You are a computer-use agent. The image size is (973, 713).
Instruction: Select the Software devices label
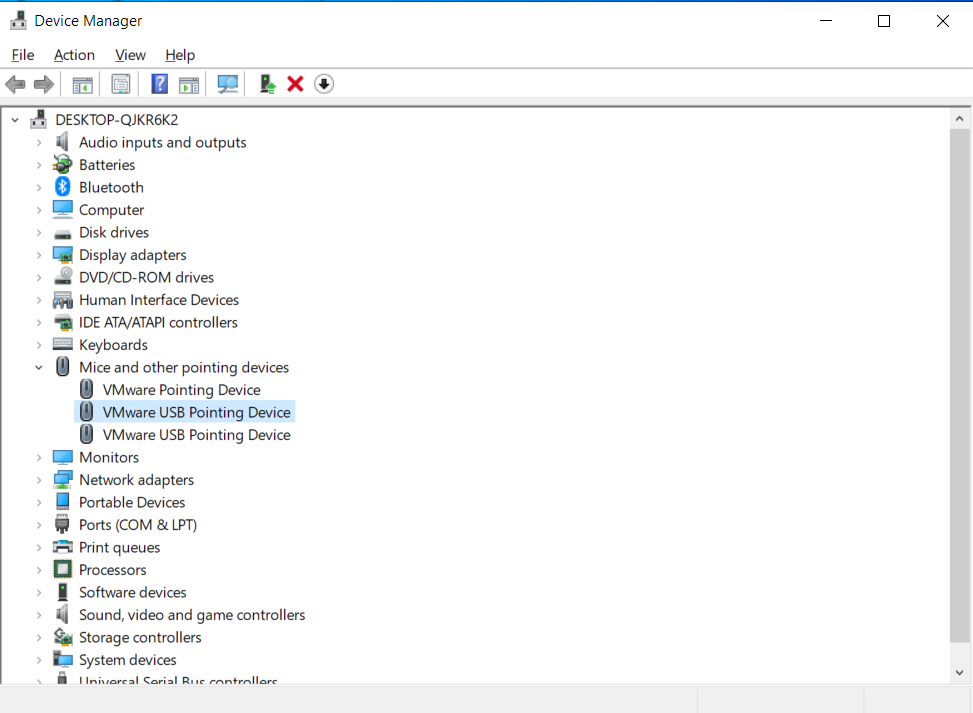pyautogui.click(x=132, y=592)
